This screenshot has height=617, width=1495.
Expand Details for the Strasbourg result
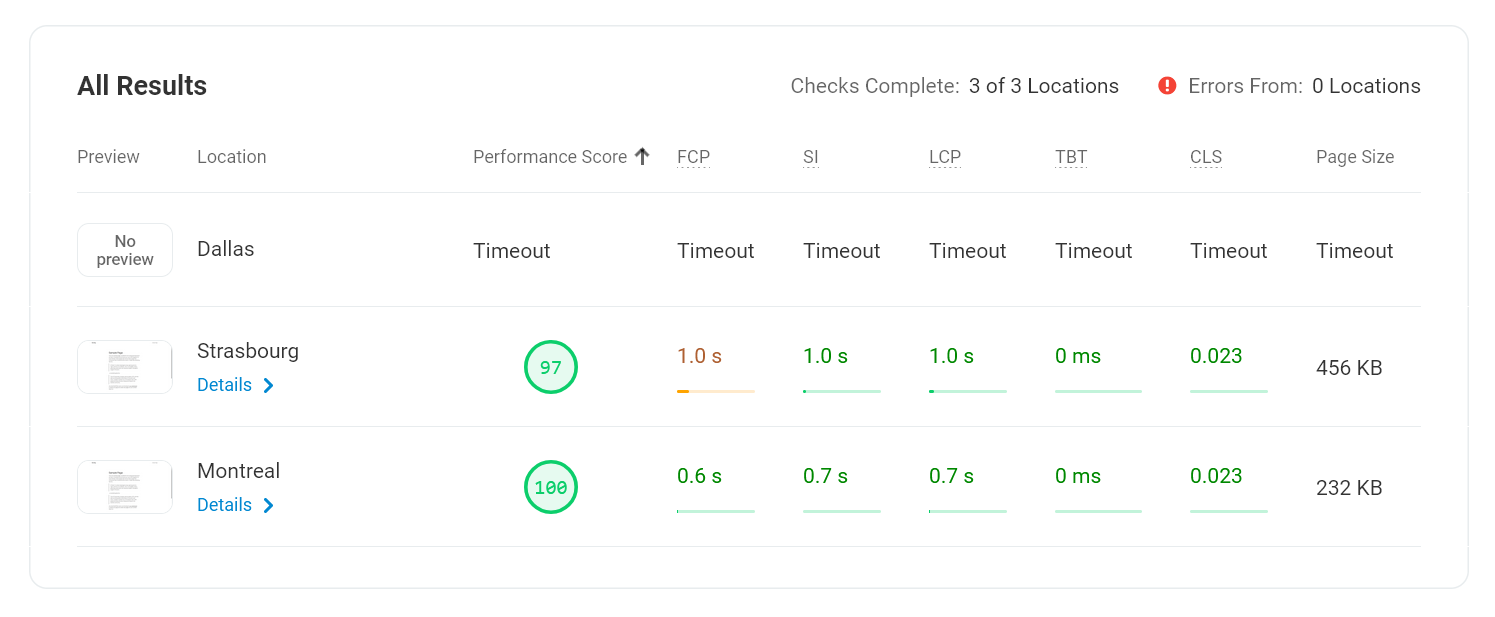(224, 385)
